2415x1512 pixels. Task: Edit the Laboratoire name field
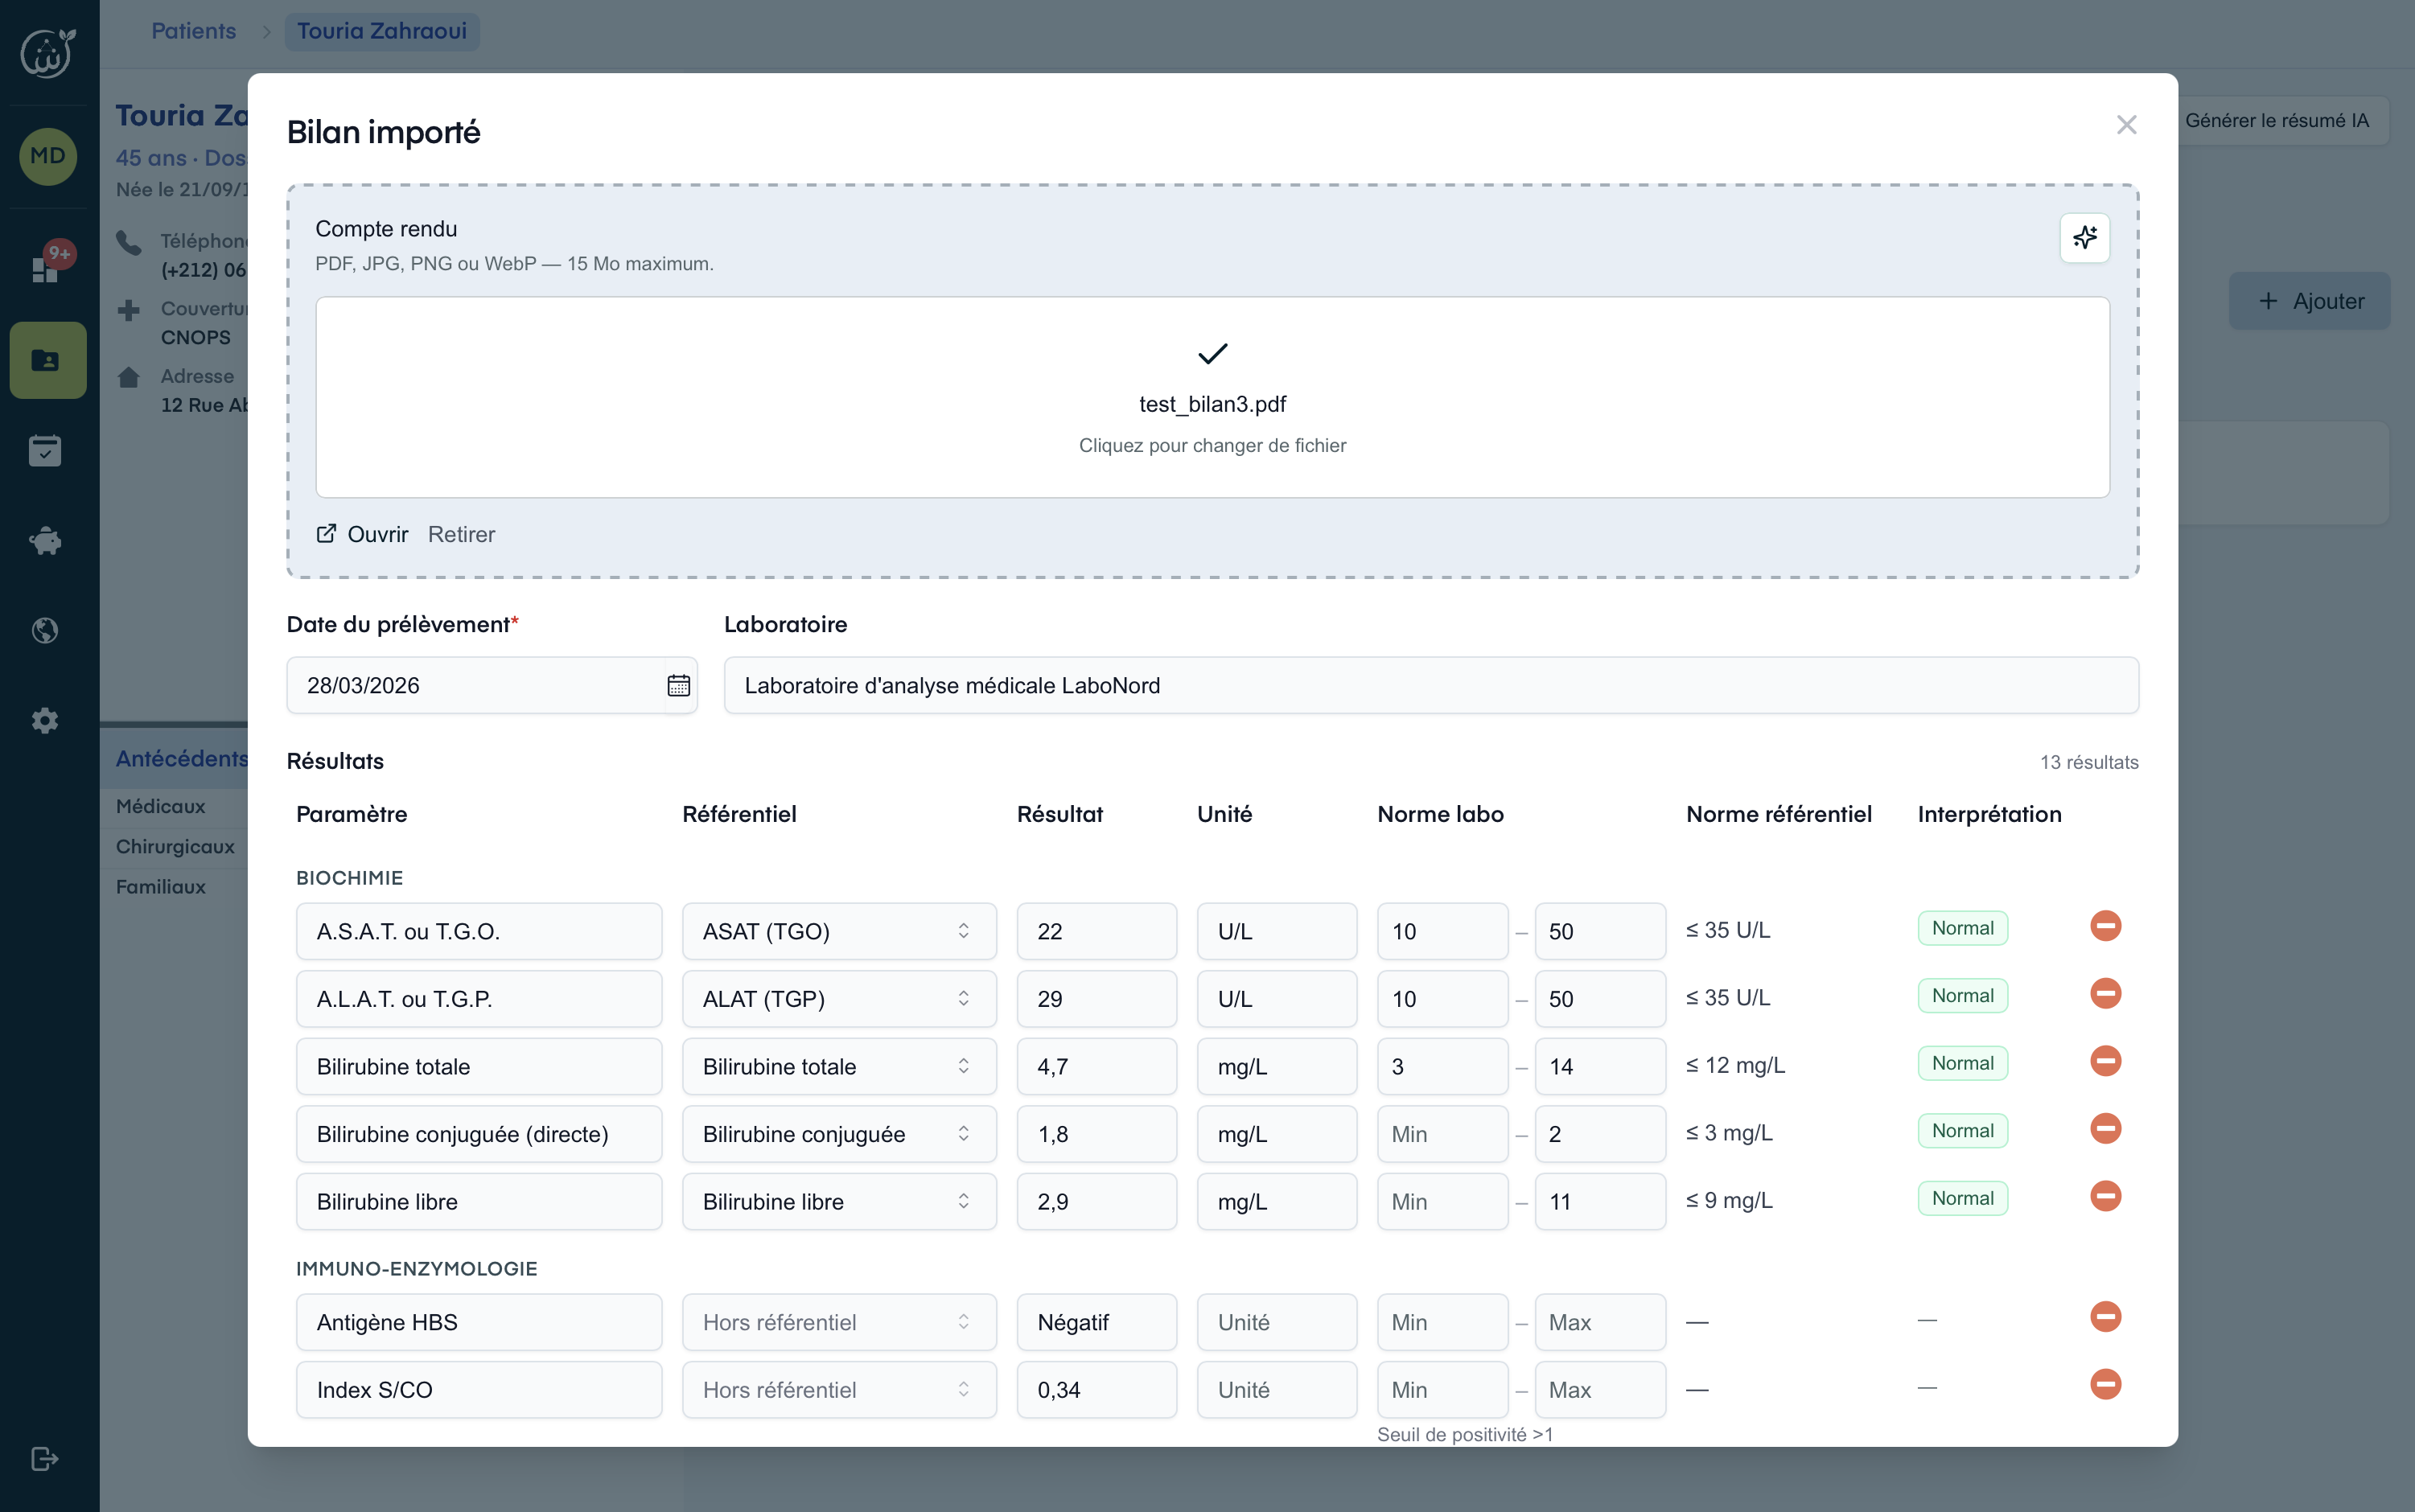click(x=1431, y=685)
